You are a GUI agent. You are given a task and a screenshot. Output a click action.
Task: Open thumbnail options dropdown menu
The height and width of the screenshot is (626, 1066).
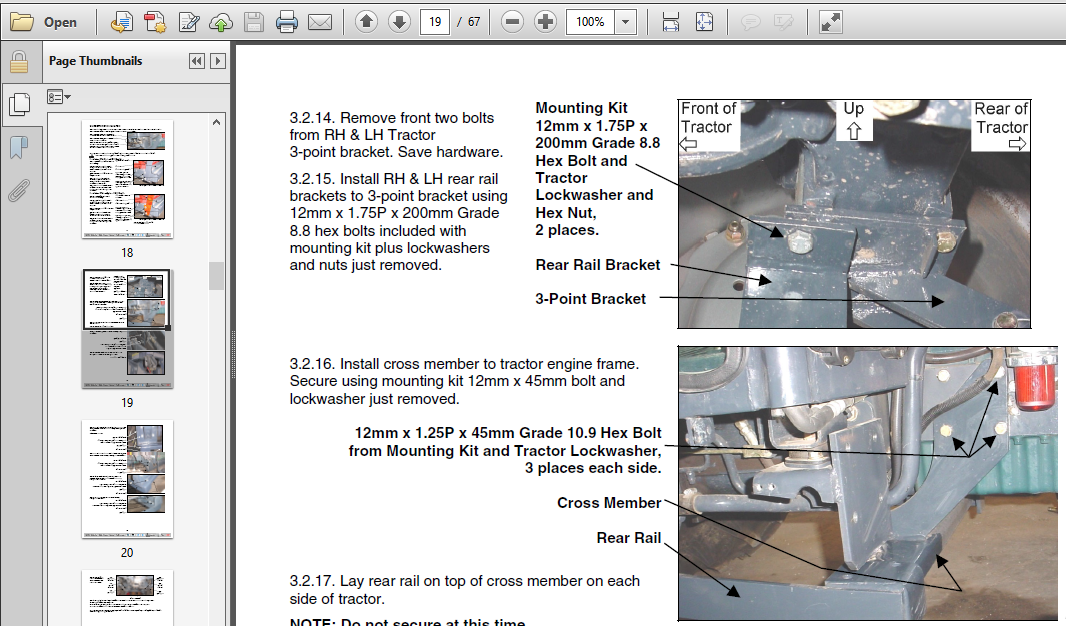pyautogui.click(x=59, y=97)
